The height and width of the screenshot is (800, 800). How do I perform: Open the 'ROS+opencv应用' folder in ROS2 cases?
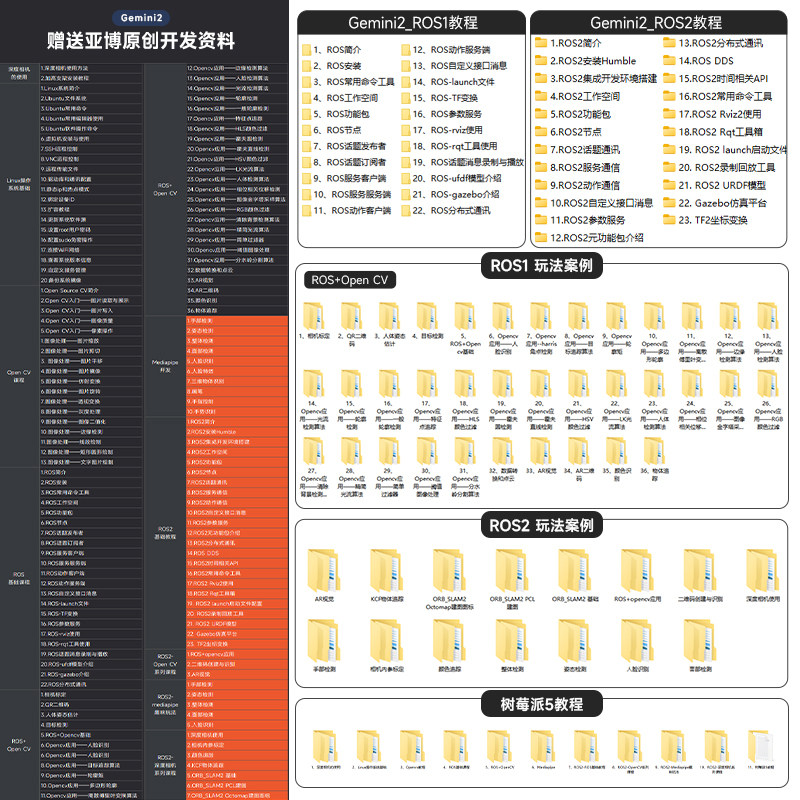638,571
